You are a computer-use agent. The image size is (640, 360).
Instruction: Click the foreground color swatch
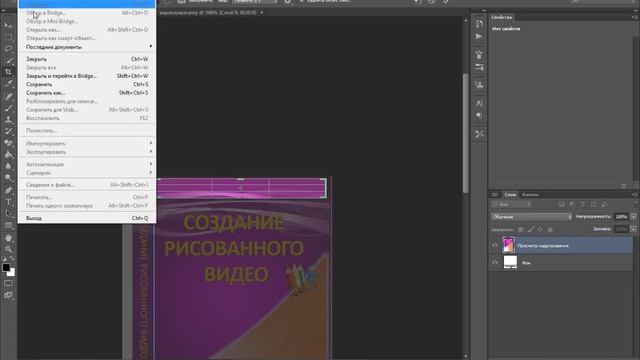coord(6,267)
